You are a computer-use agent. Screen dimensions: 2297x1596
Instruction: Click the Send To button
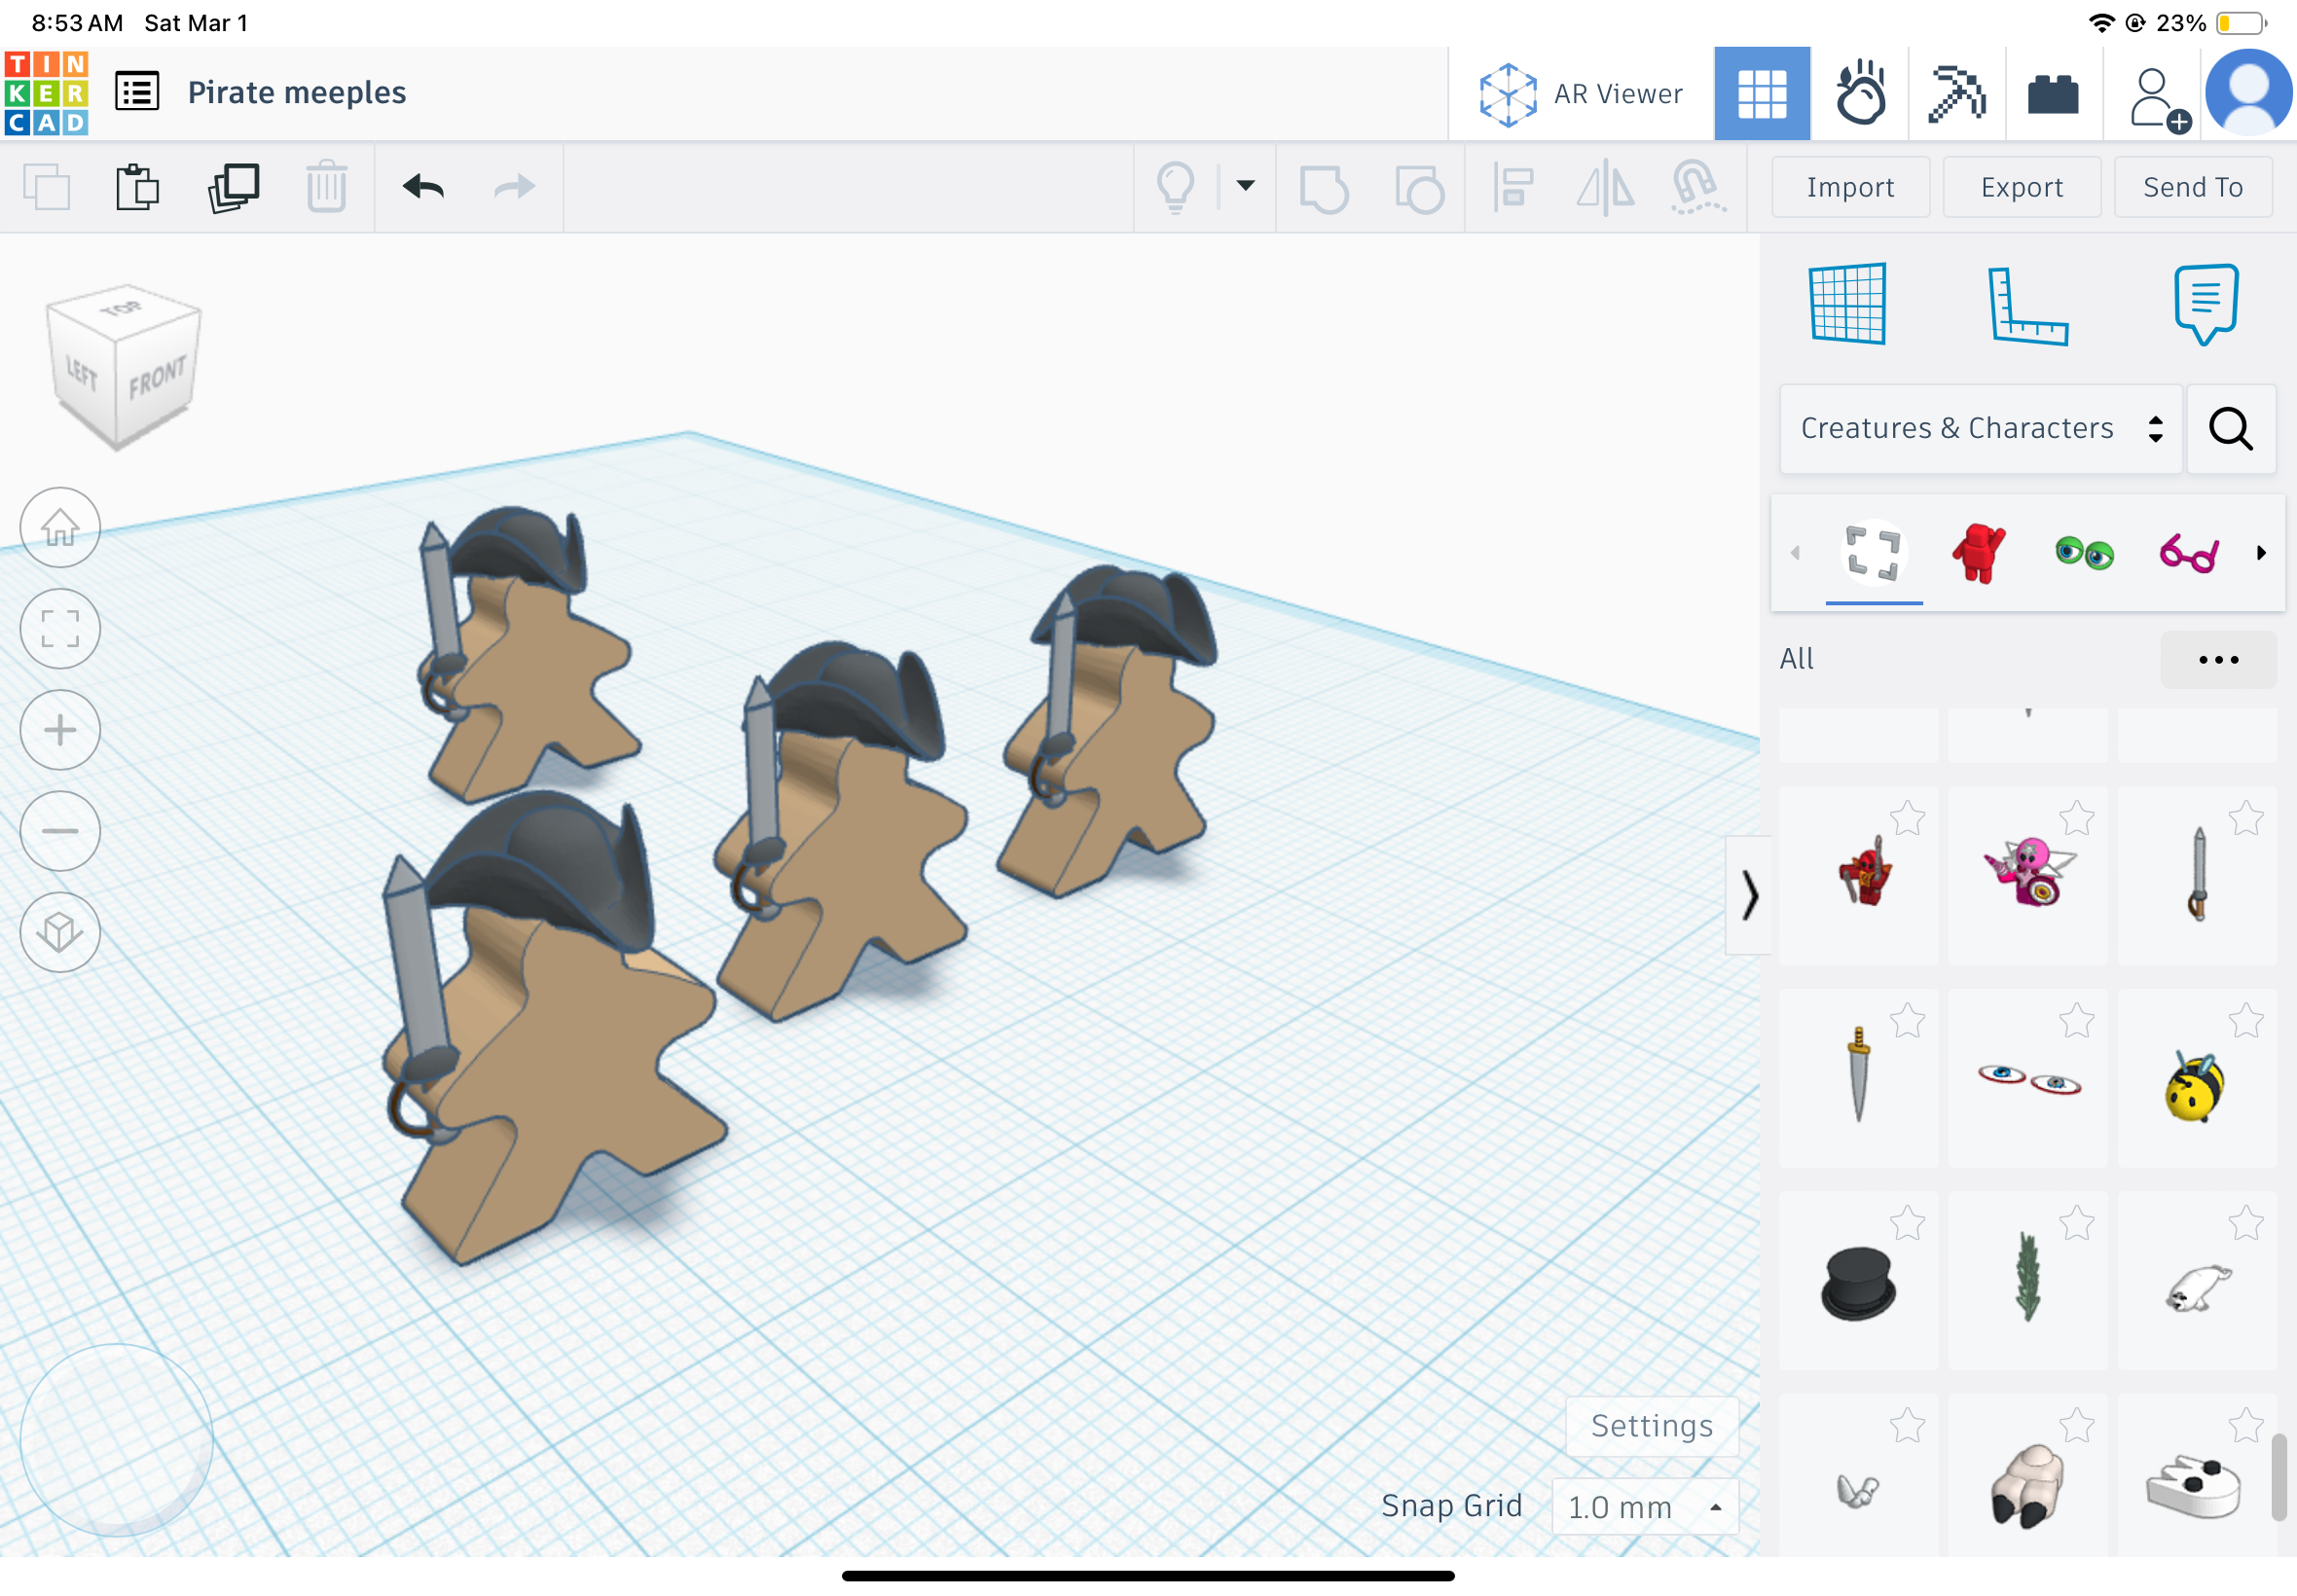click(x=2193, y=187)
